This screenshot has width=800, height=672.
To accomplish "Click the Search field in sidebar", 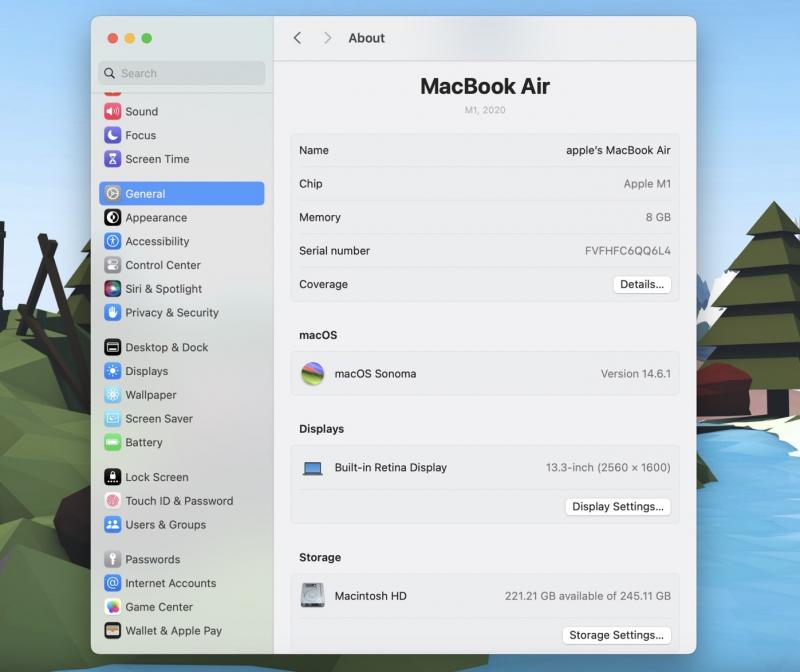I will pyautogui.click(x=182, y=73).
